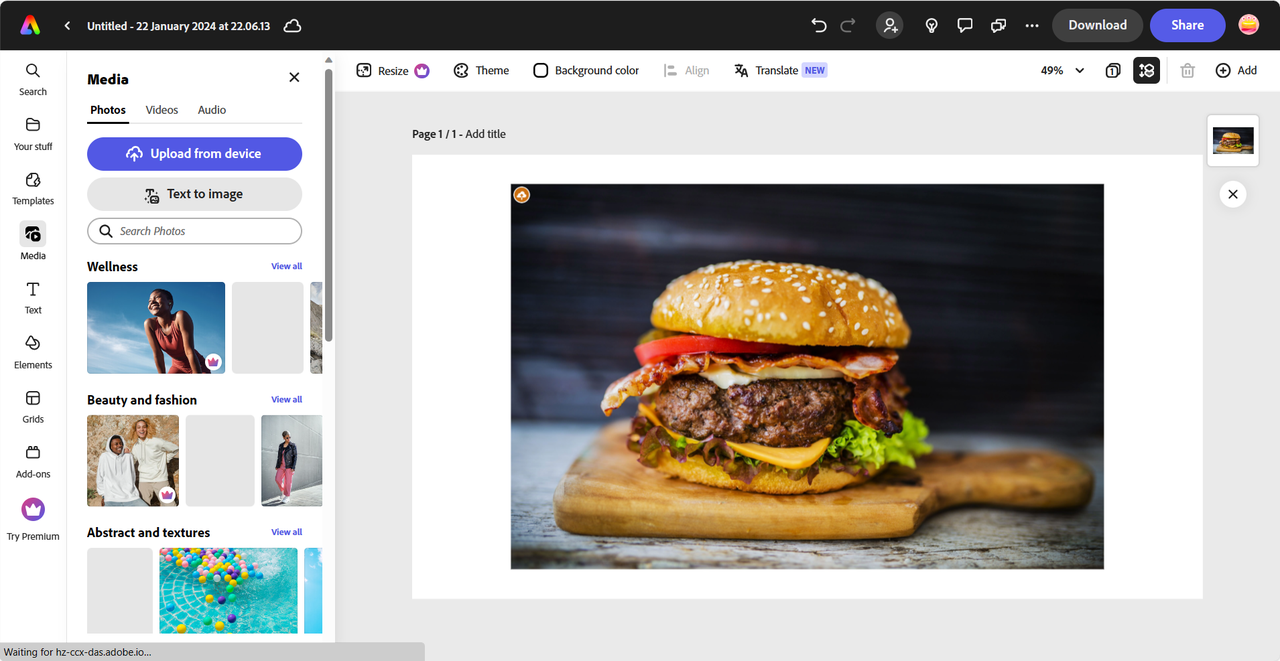The height and width of the screenshot is (661, 1280).
Task: Open the 49% zoom level dropdown
Action: (1062, 71)
